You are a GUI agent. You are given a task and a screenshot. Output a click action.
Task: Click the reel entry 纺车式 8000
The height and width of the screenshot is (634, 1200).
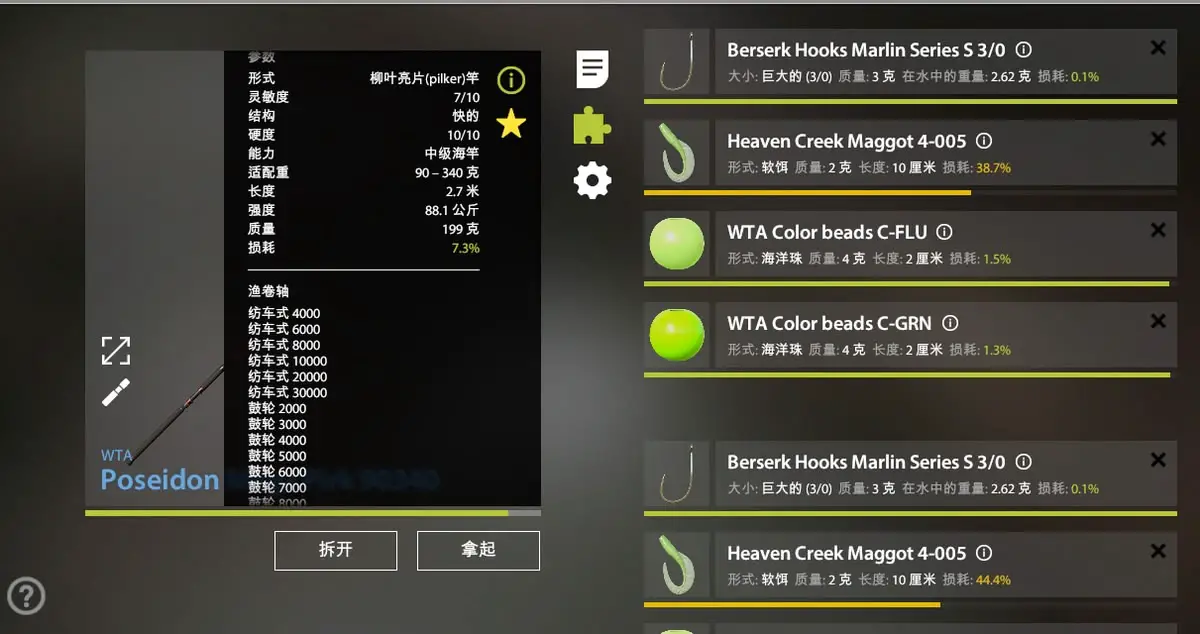284,345
